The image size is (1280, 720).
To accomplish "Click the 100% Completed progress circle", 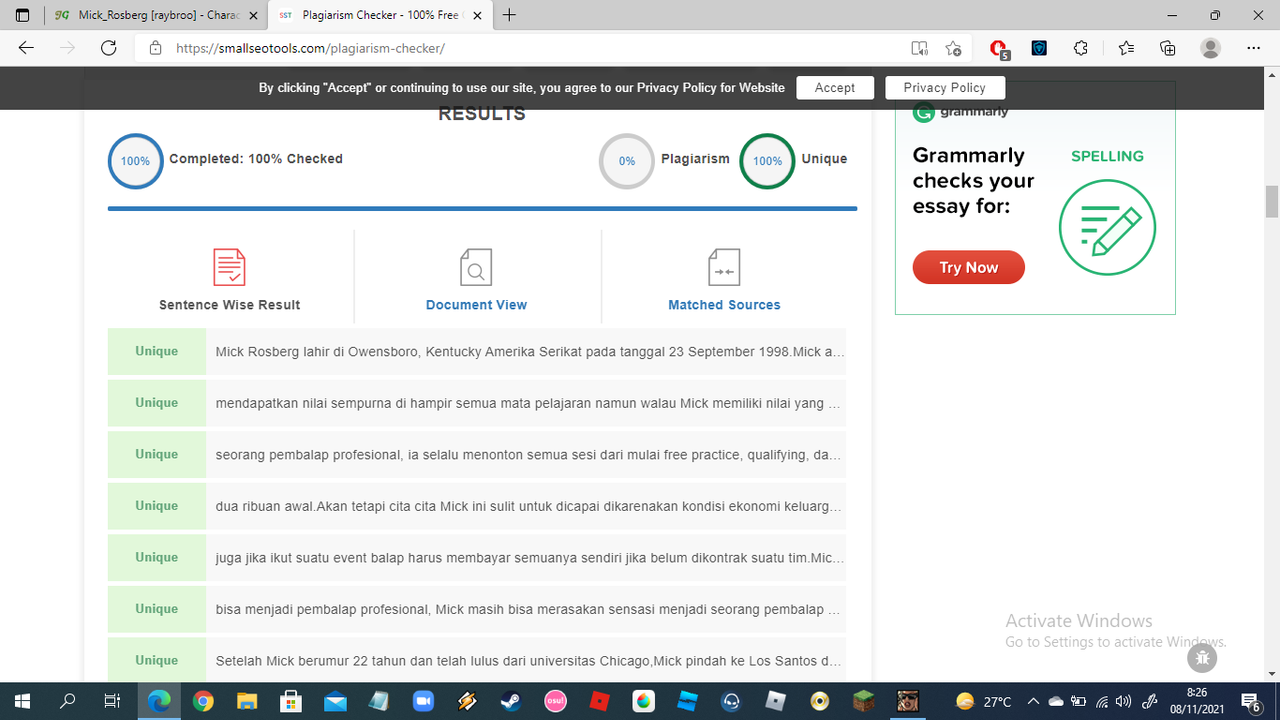I will coord(135,161).
